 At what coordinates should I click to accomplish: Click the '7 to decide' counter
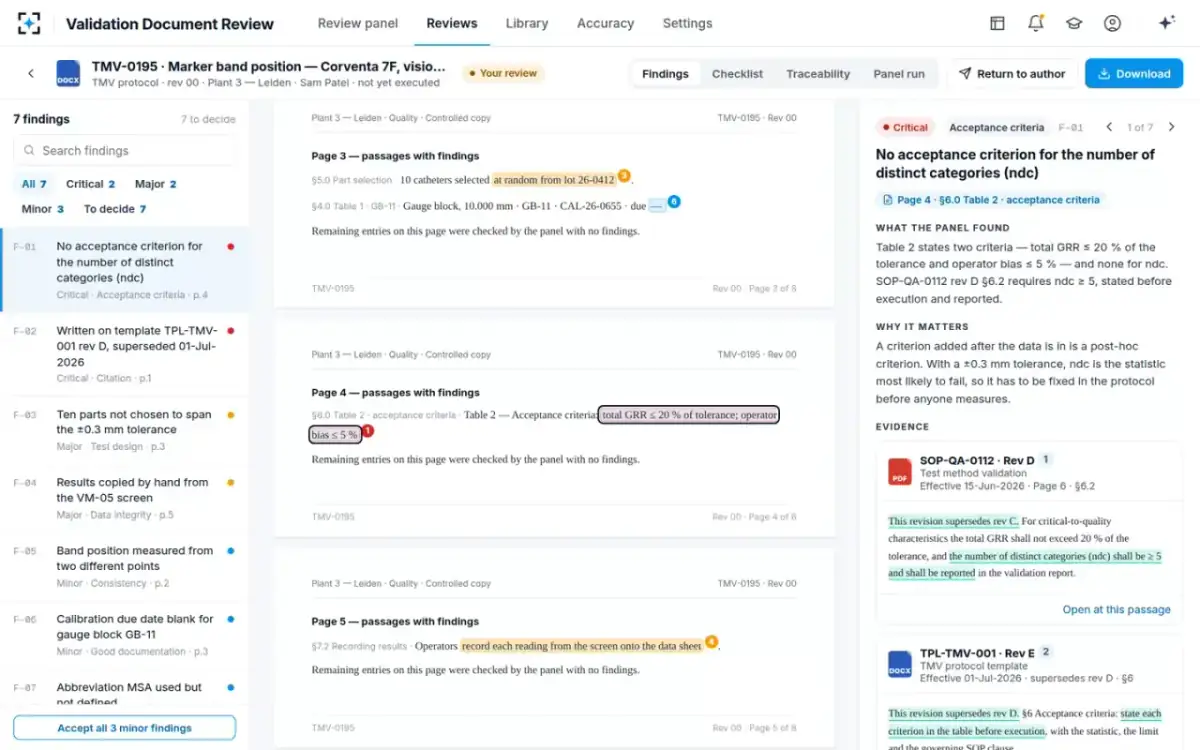[x=208, y=119]
